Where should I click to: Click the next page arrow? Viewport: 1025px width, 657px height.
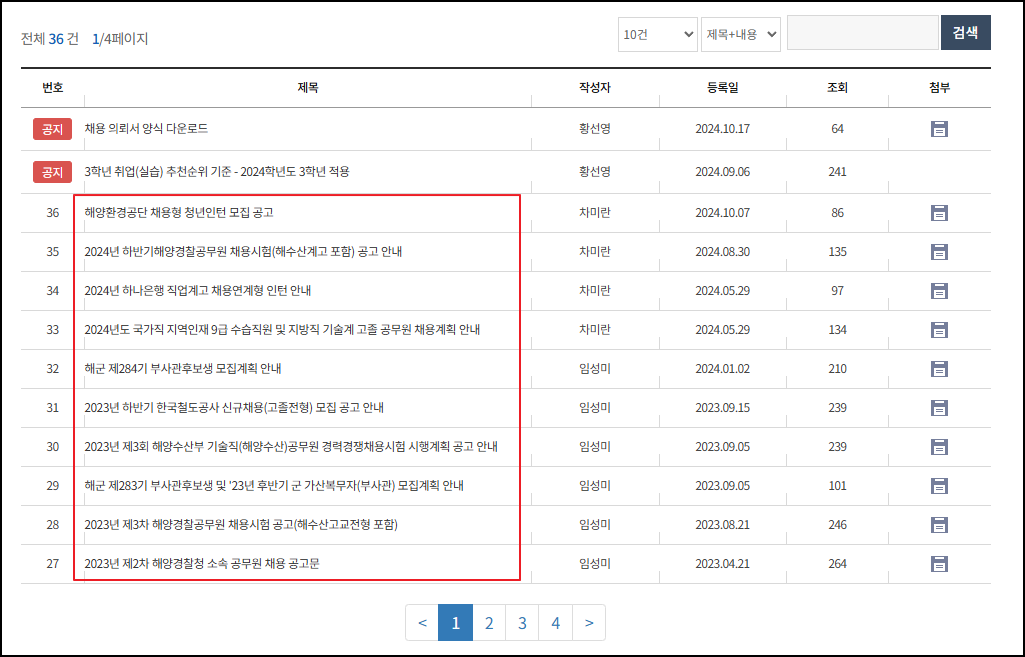(589, 622)
